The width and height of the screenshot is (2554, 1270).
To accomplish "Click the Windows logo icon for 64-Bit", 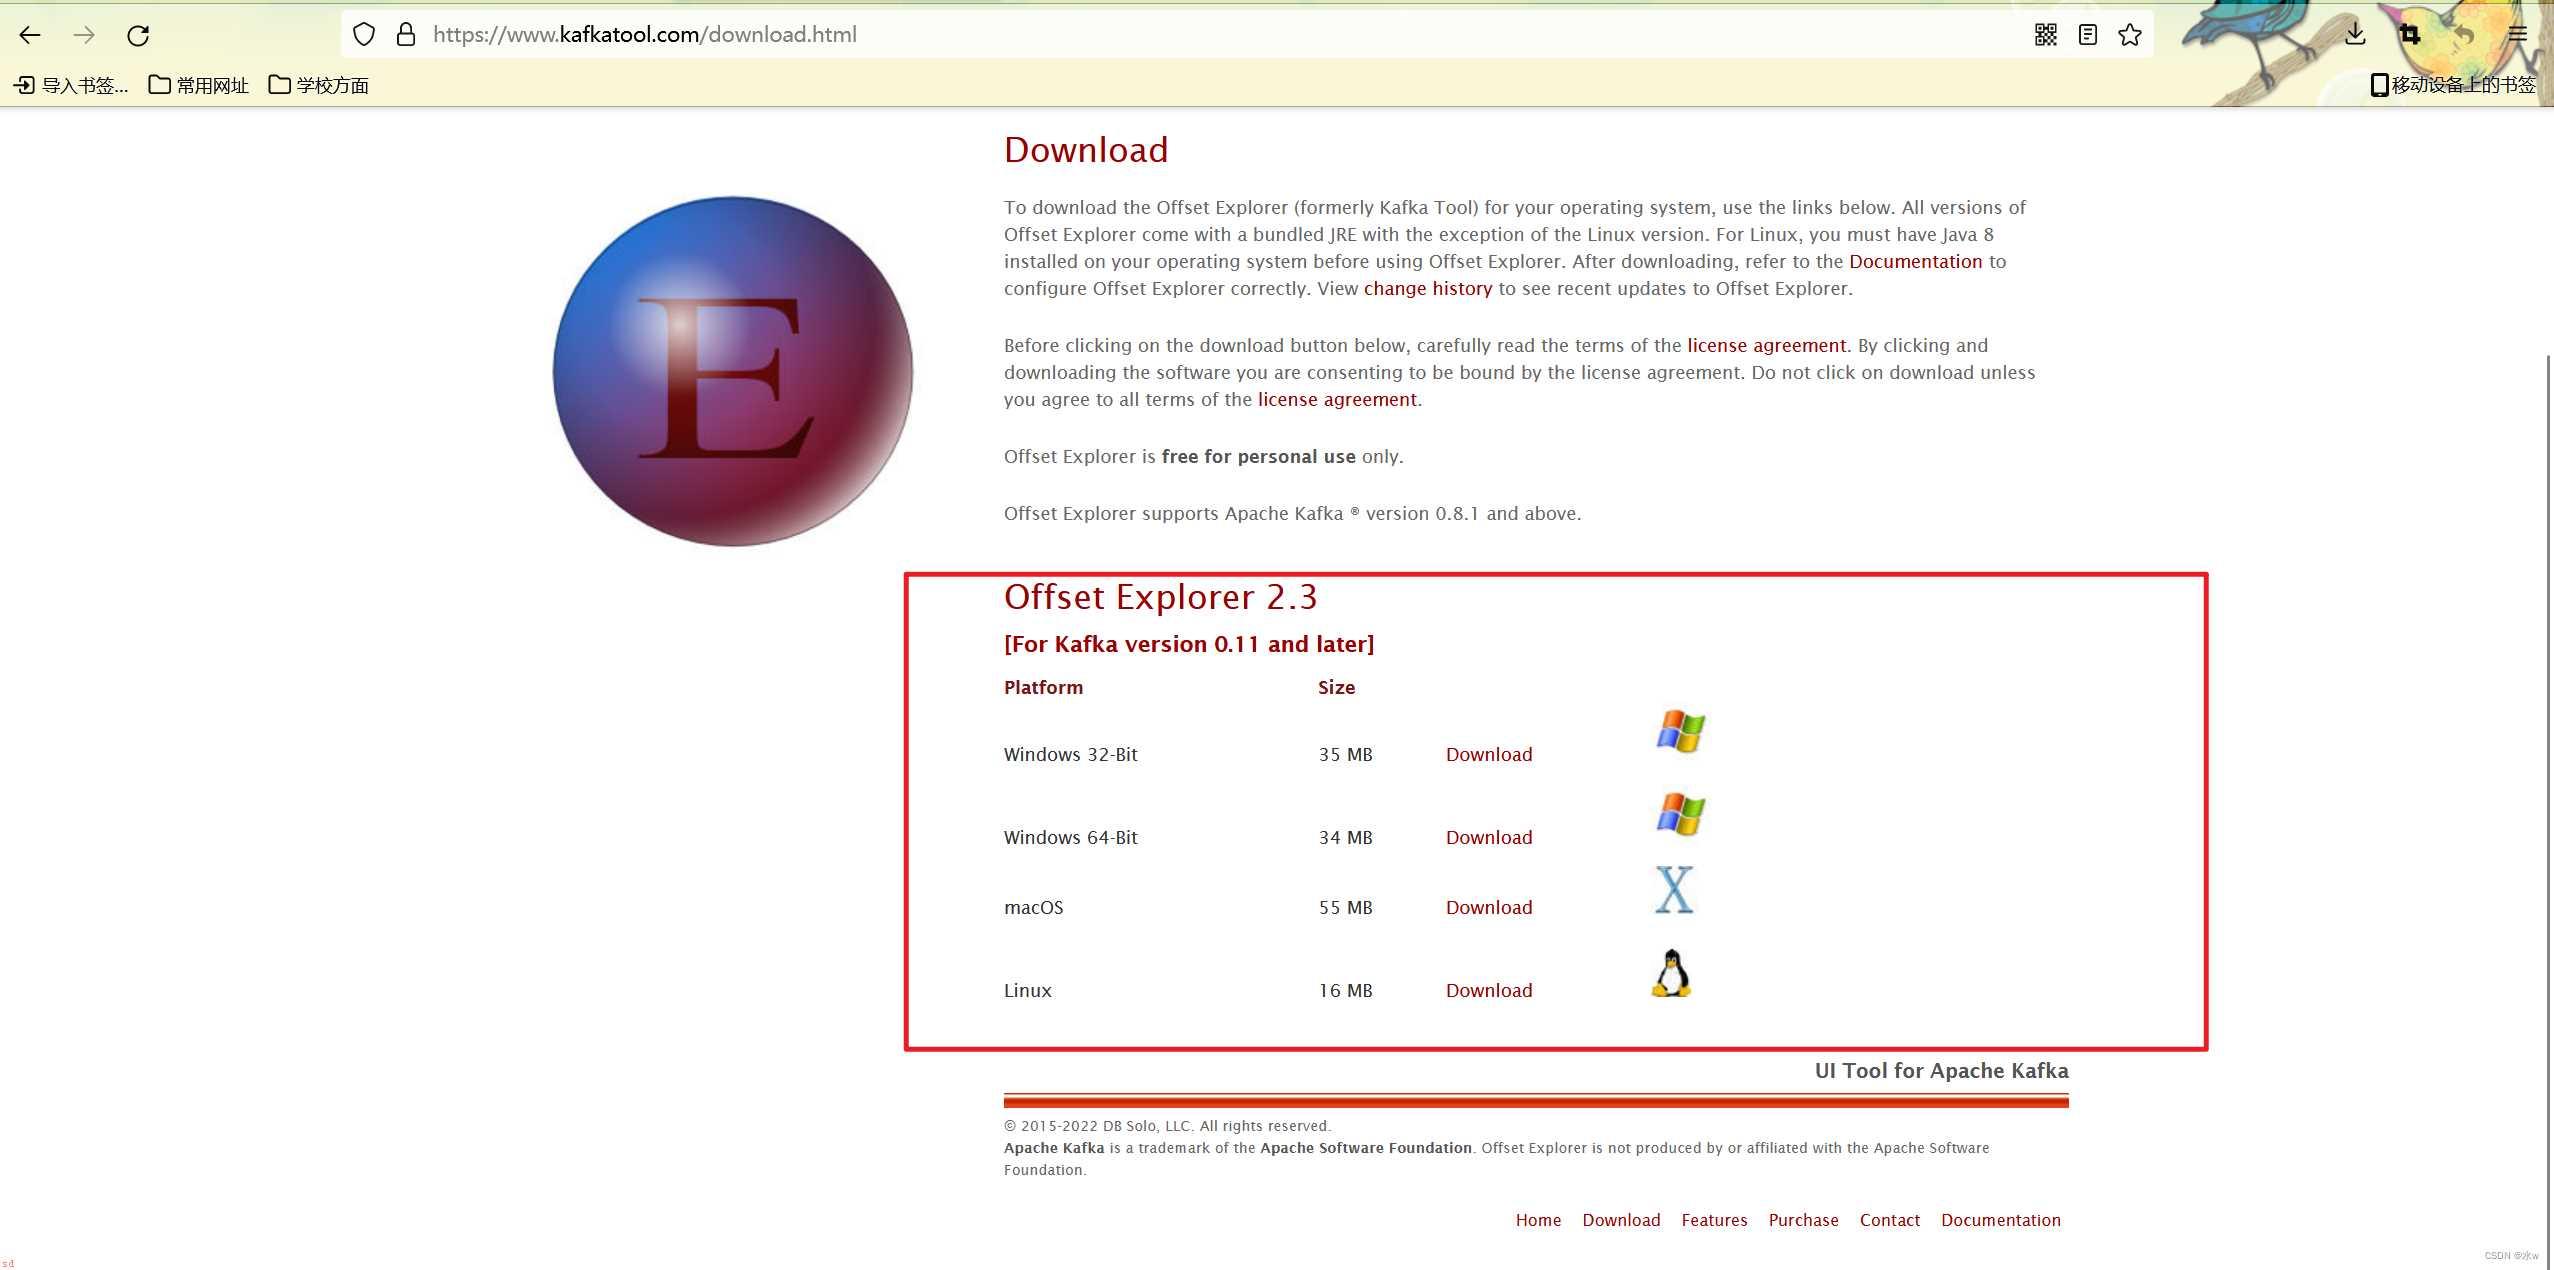I will pyautogui.click(x=1679, y=814).
